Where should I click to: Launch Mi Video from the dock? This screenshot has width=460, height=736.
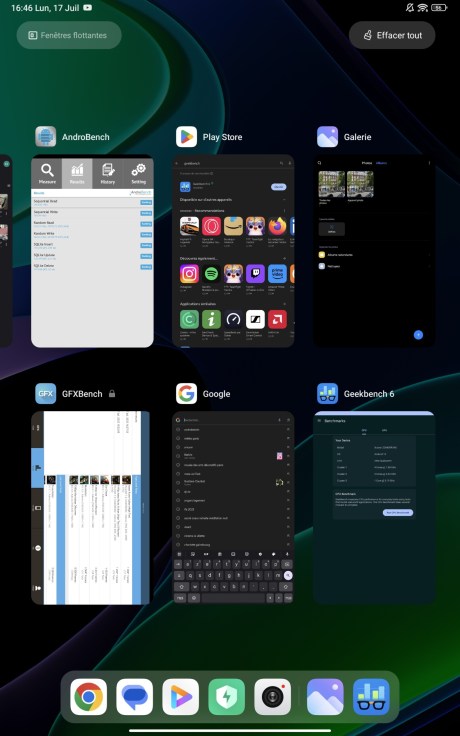[x=181, y=697]
